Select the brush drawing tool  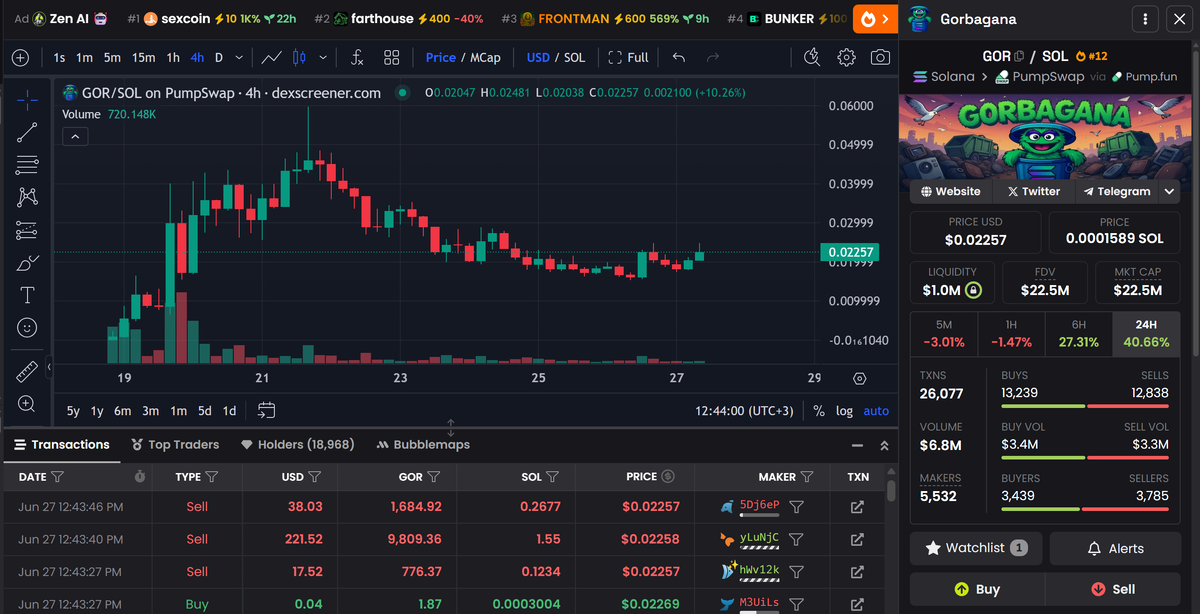pyautogui.click(x=27, y=263)
